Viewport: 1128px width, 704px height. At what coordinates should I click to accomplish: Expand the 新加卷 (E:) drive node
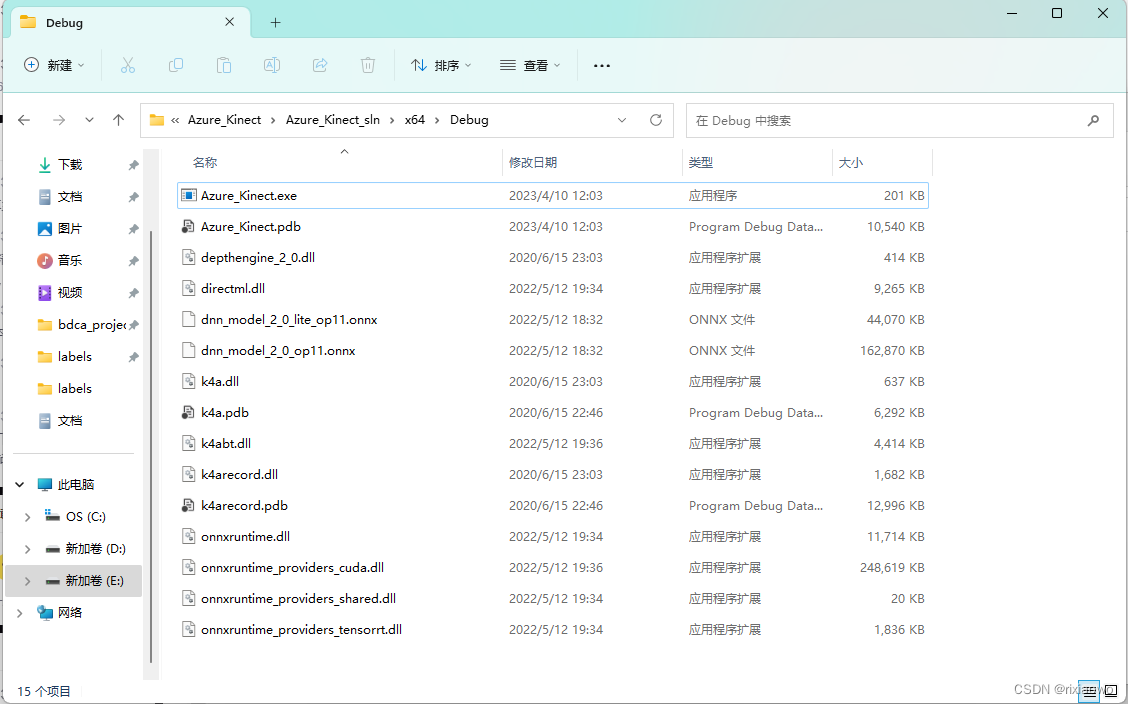click(x=27, y=580)
